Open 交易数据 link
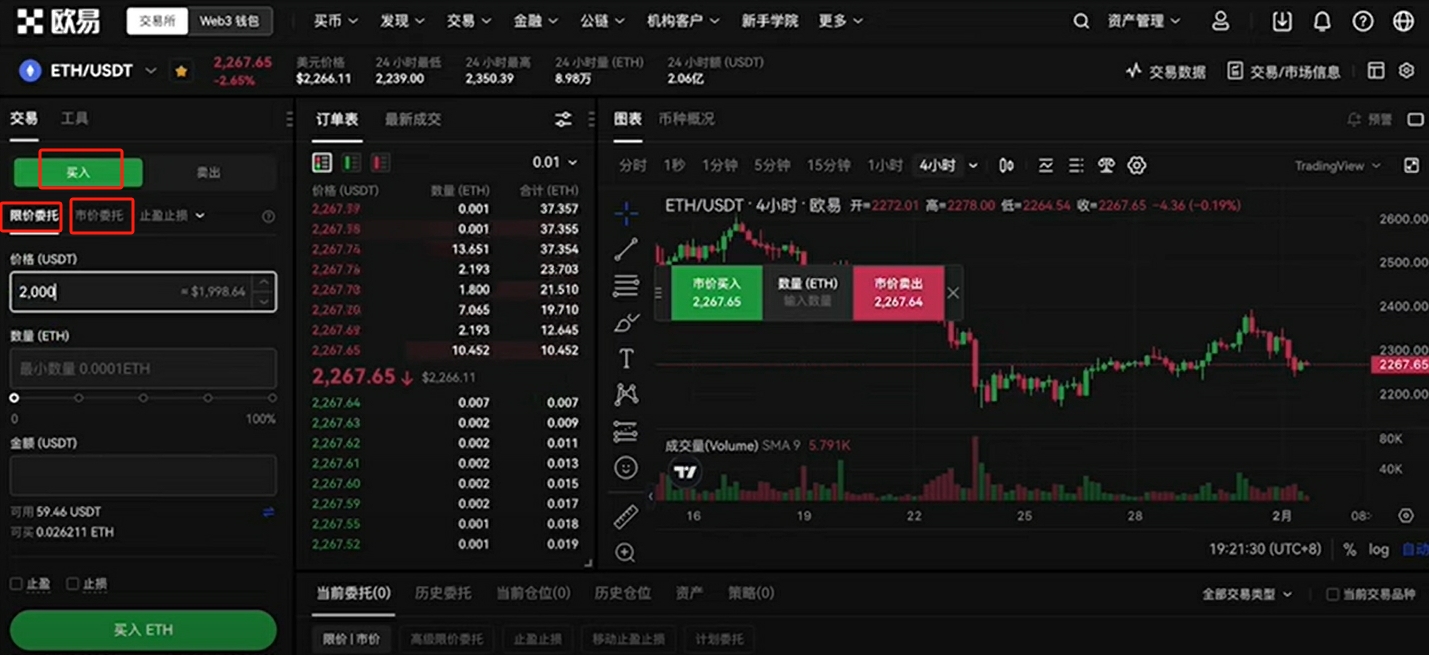 1166,71
